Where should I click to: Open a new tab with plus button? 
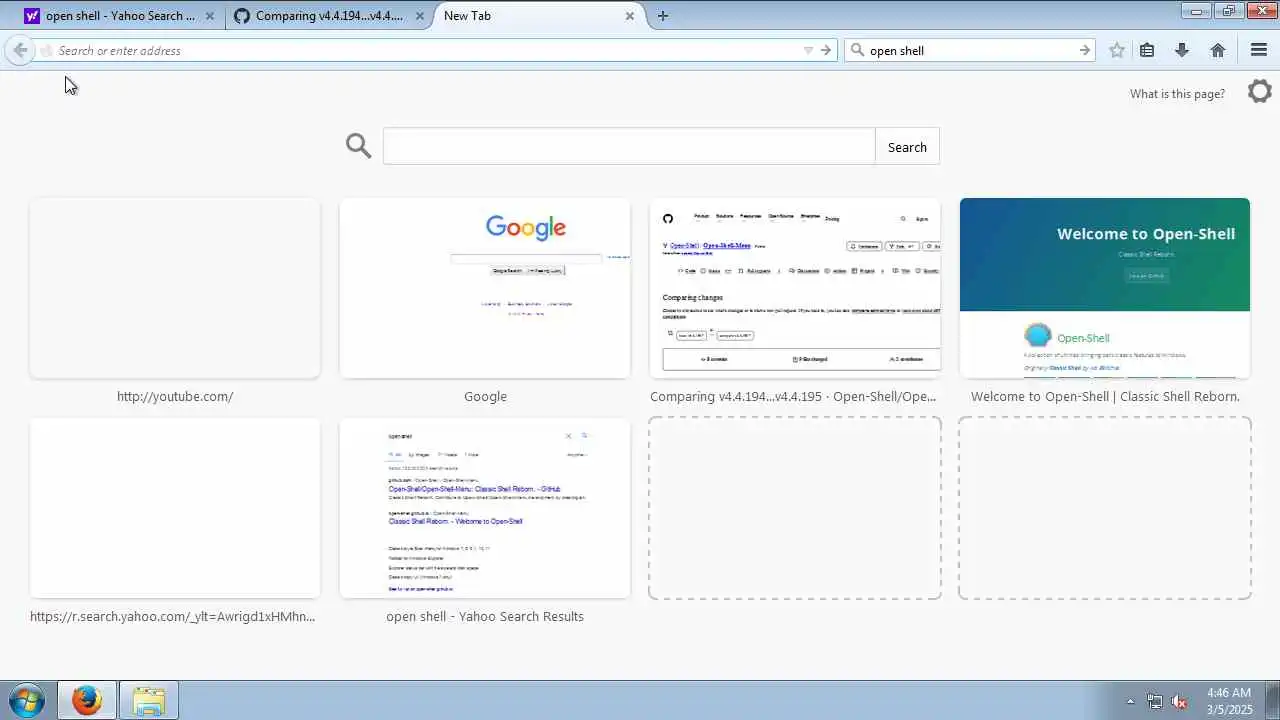pyautogui.click(x=663, y=16)
